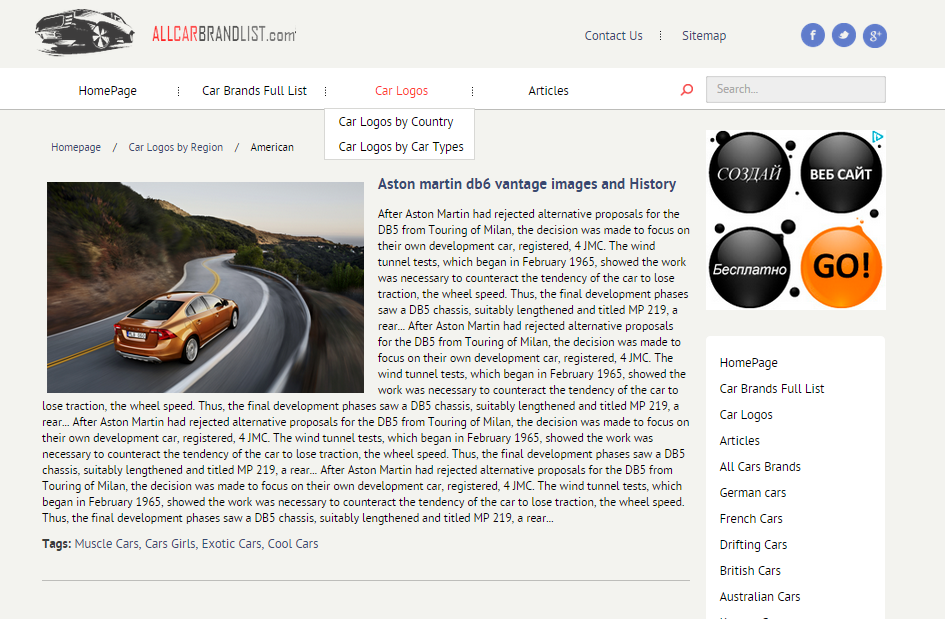
Task: Click American breadcrumb text
Action: click(x=272, y=147)
